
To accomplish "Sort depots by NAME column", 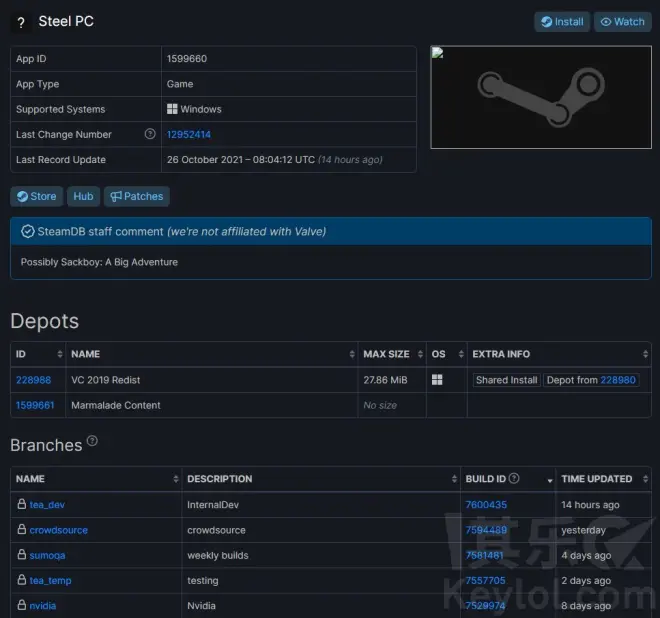I will [212, 354].
